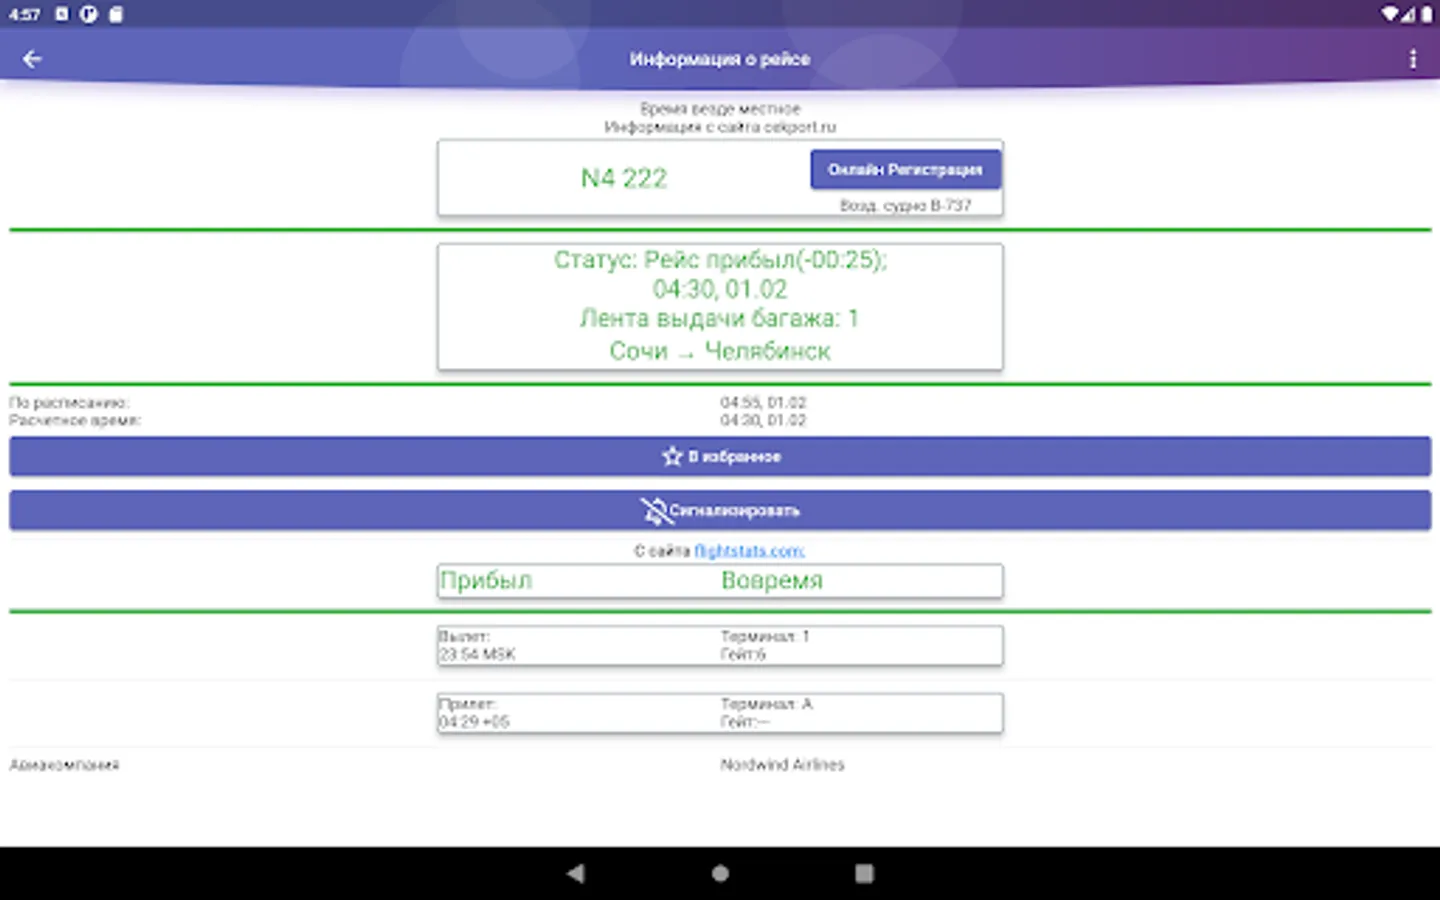Tap the arrival time 04:29 +05
The height and width of the screenshot is (900, 1440).
474,721
